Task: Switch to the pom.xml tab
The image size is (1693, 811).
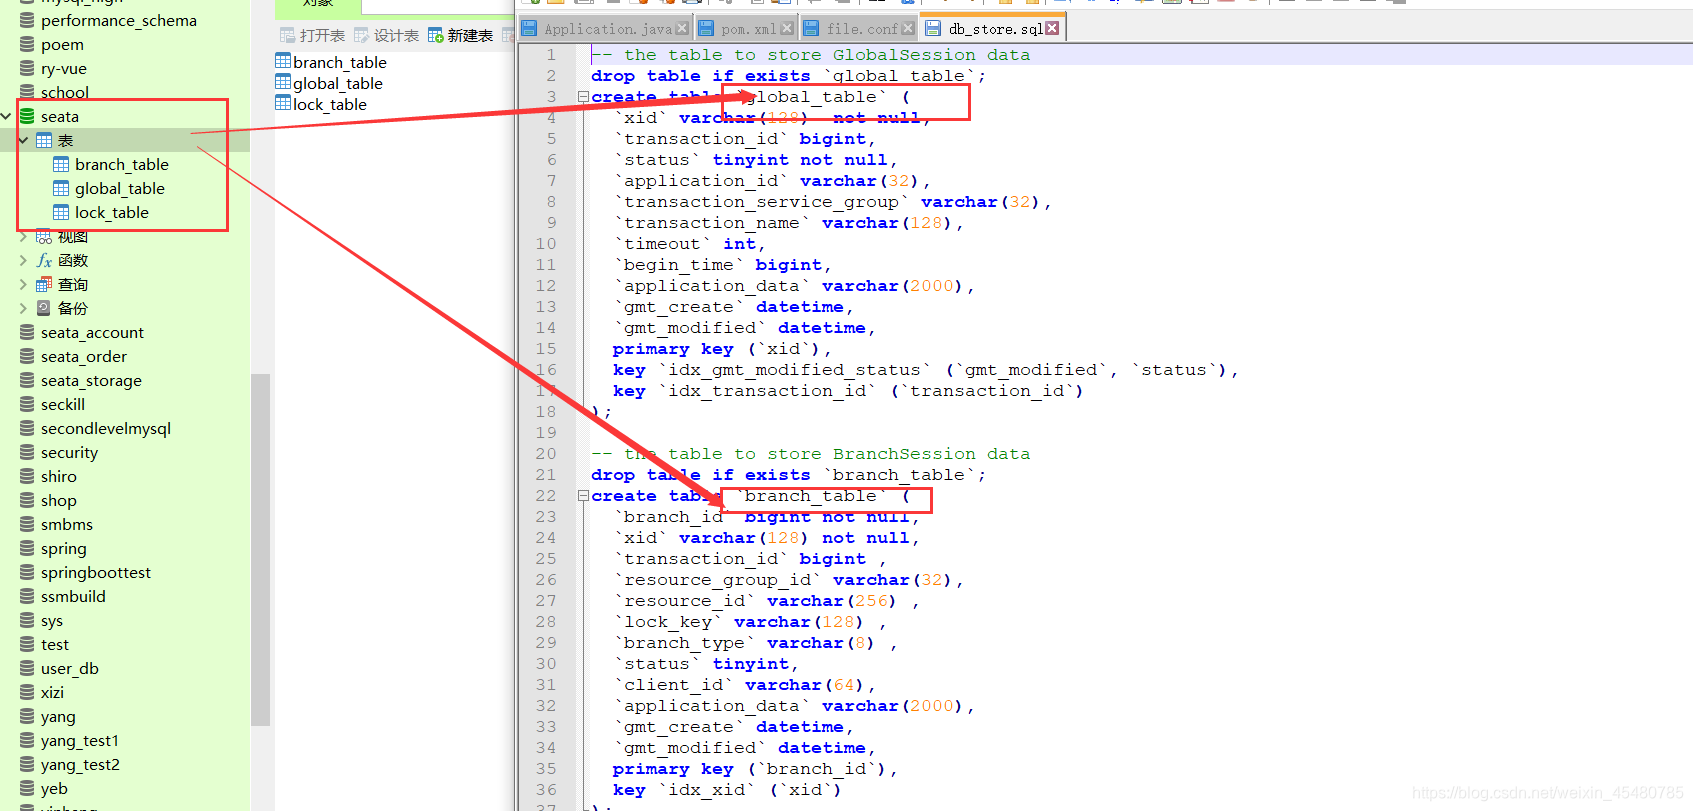Action: (x=747, y=29)
